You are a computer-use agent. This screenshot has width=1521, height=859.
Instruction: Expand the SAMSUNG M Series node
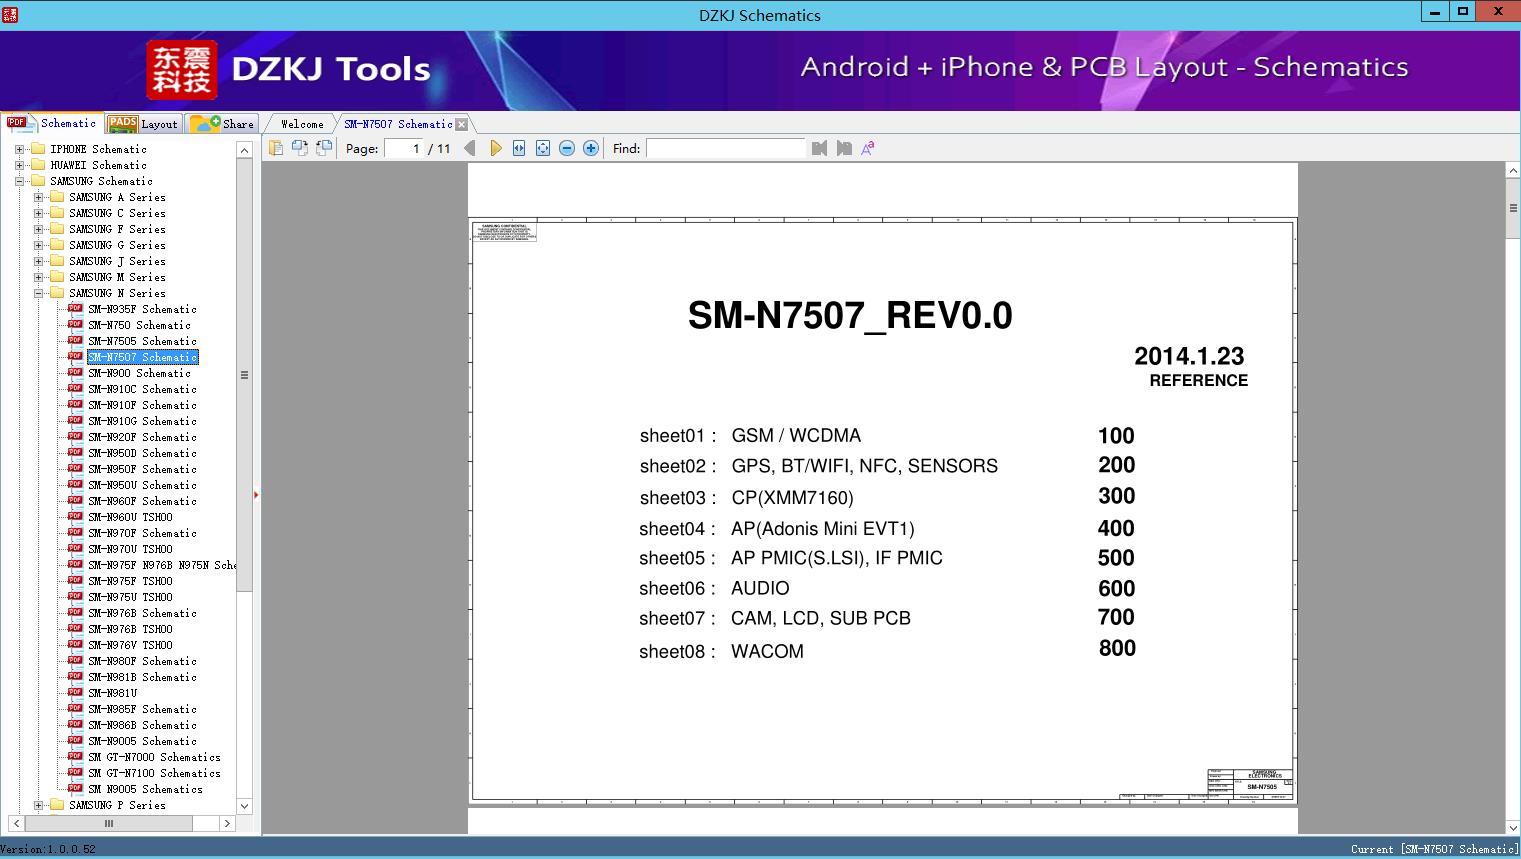(x=38, y=277)
